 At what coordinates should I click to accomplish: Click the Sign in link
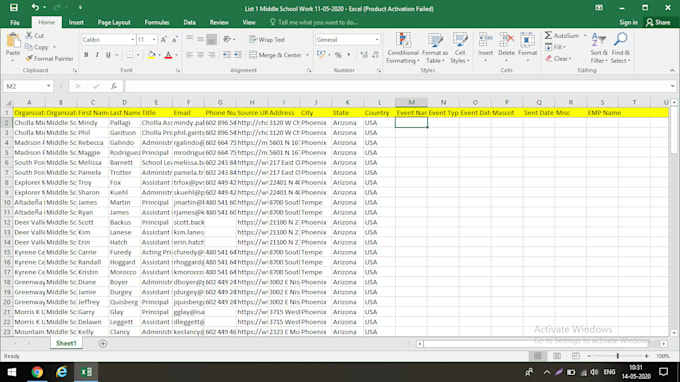[628, 23]
